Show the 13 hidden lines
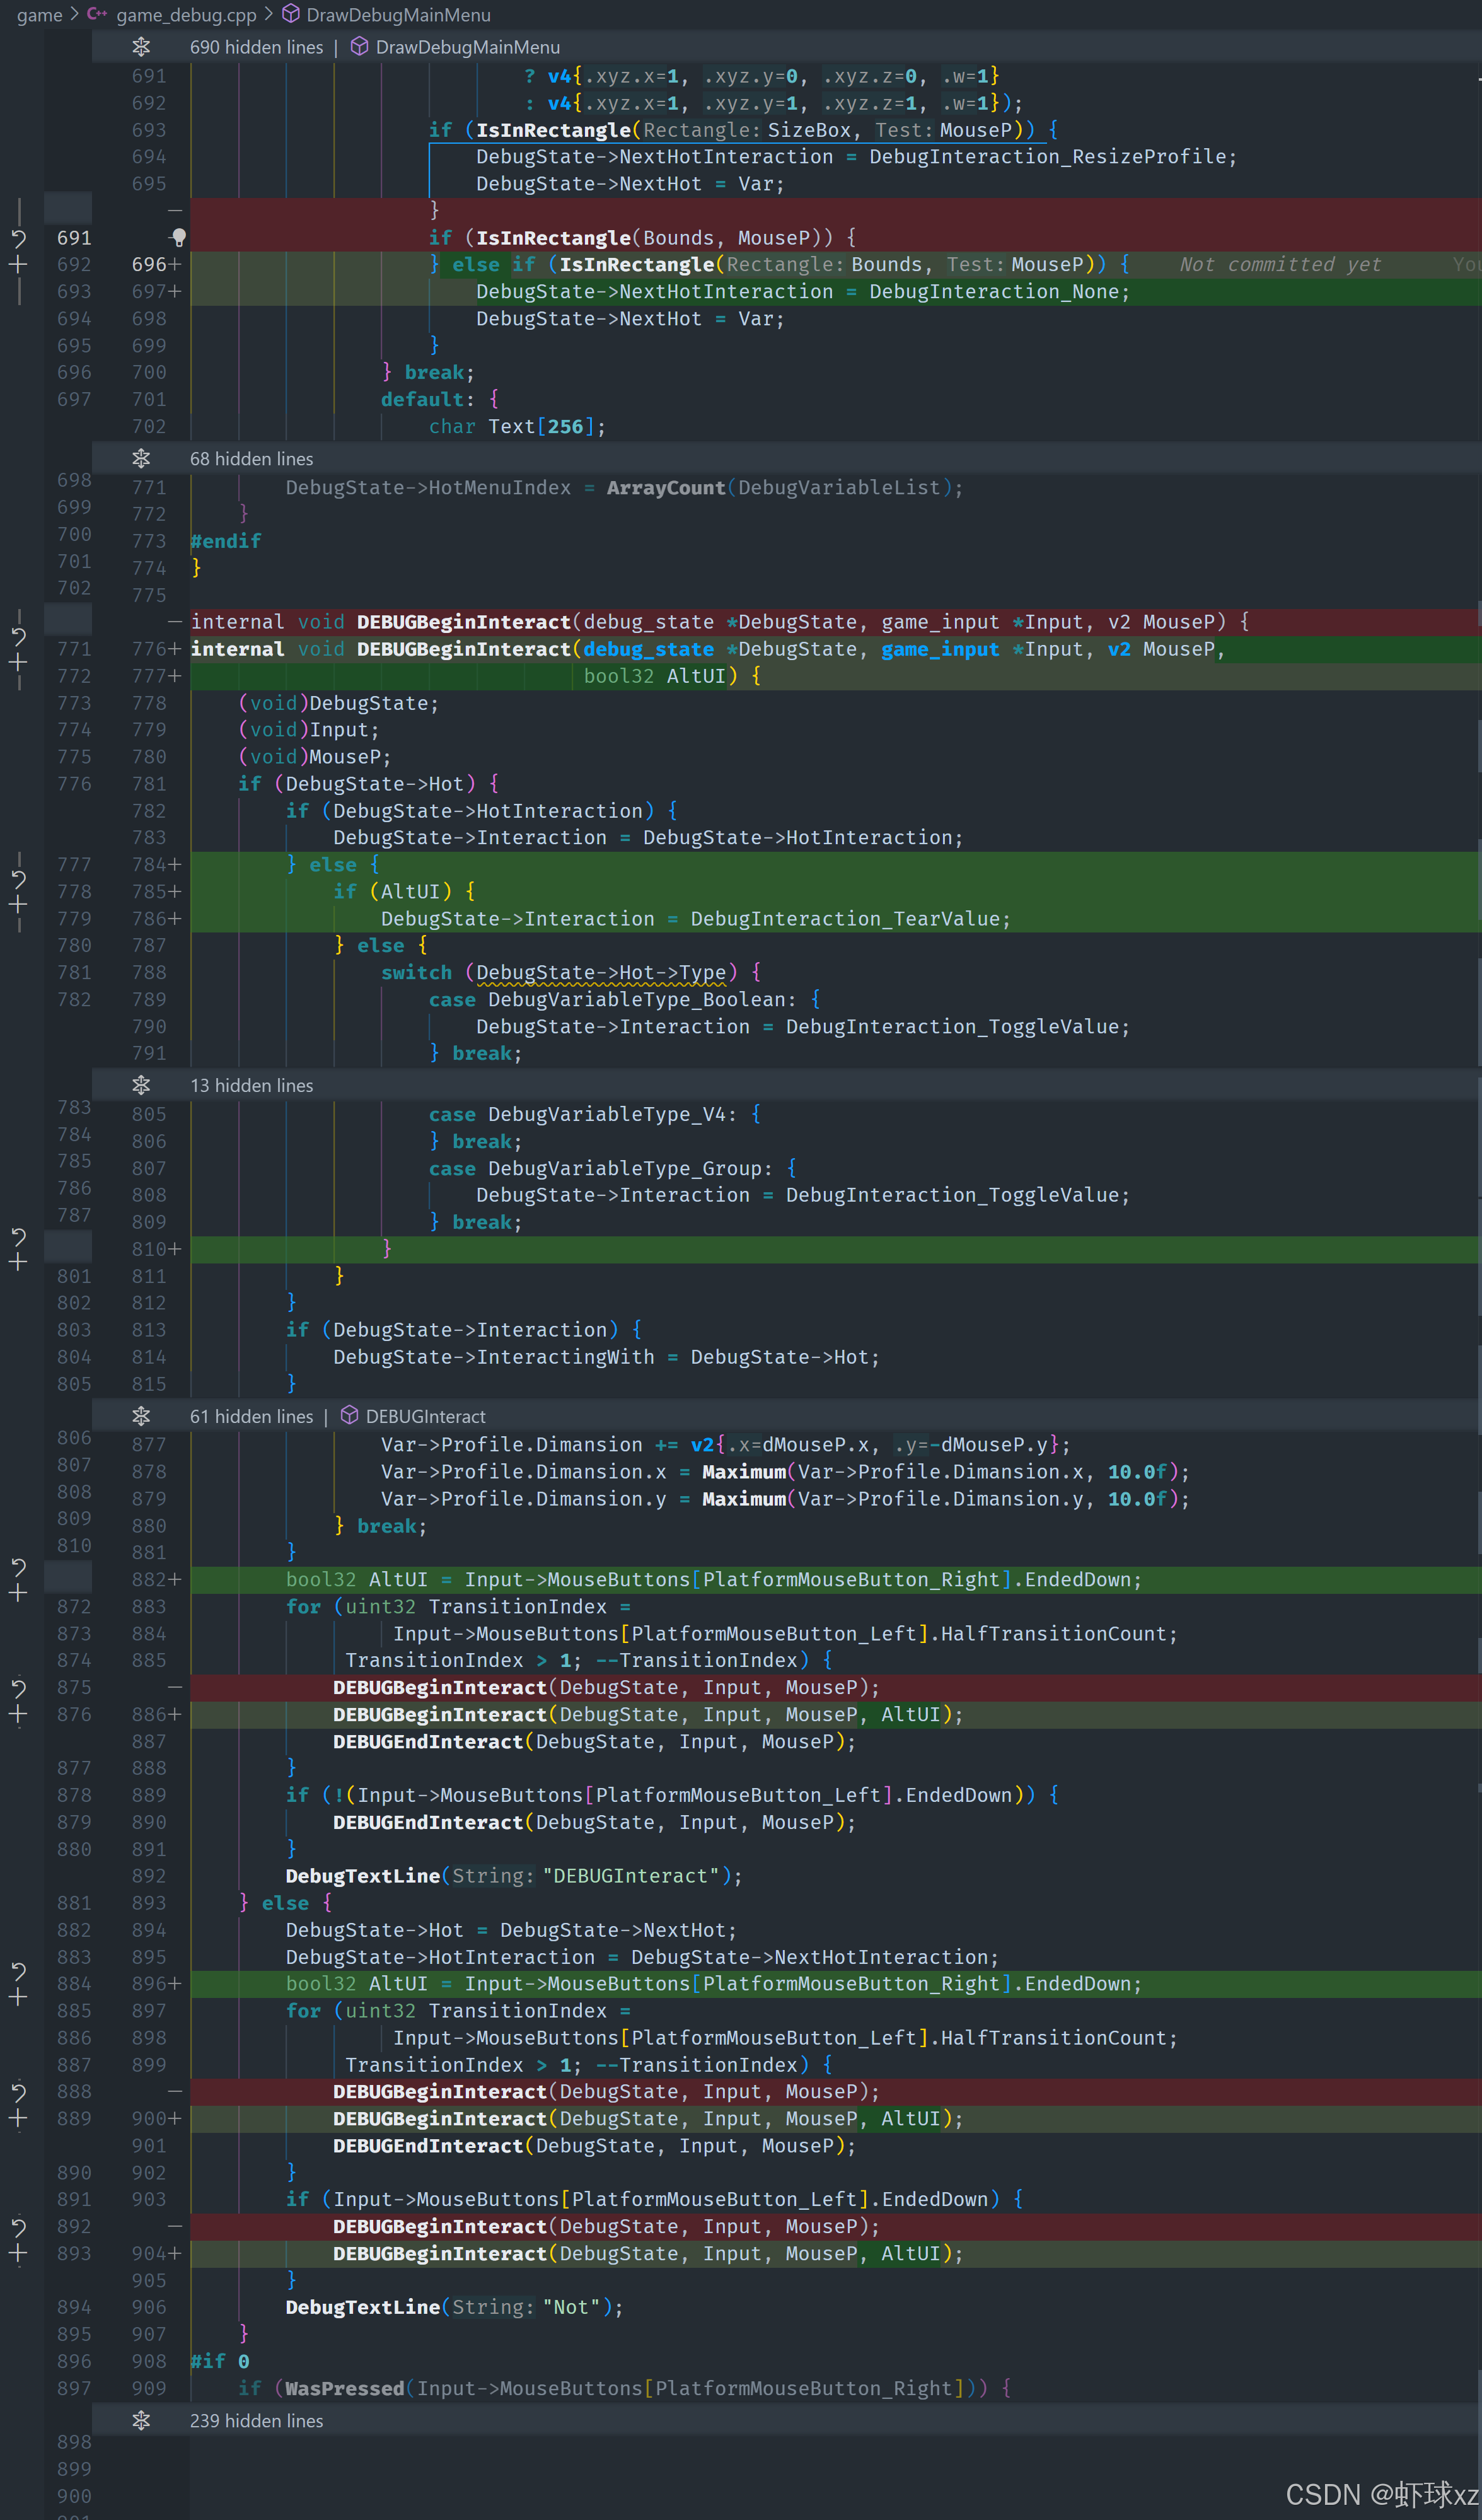 (x=141, y=1085)
